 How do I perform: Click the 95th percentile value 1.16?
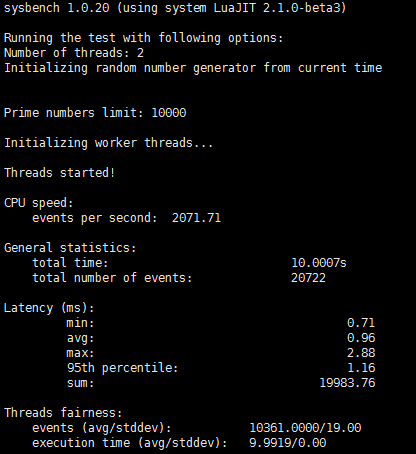point(361,368)
